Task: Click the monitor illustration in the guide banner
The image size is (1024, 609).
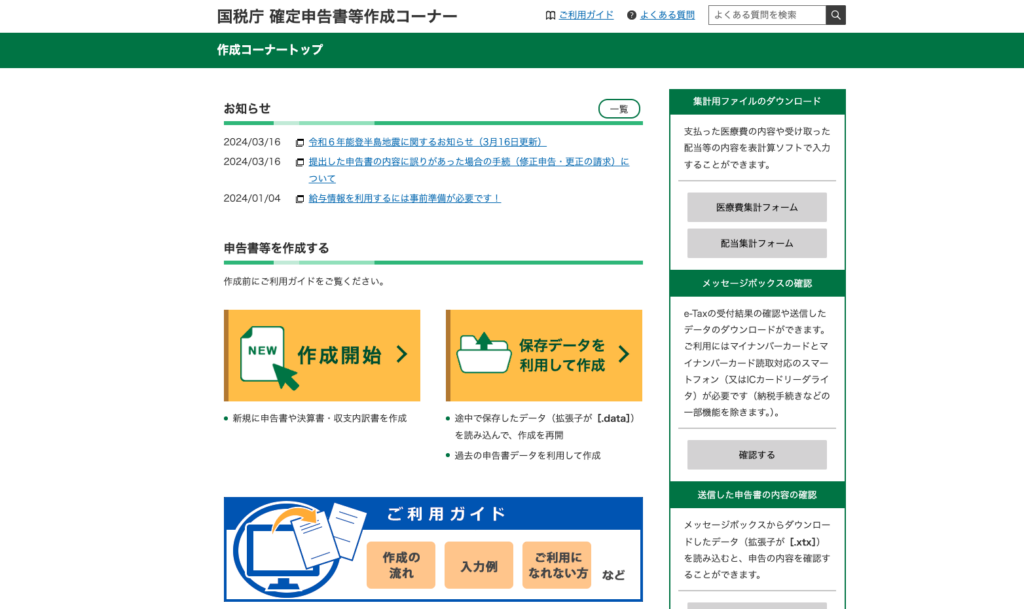Action: tap(282, 557)
